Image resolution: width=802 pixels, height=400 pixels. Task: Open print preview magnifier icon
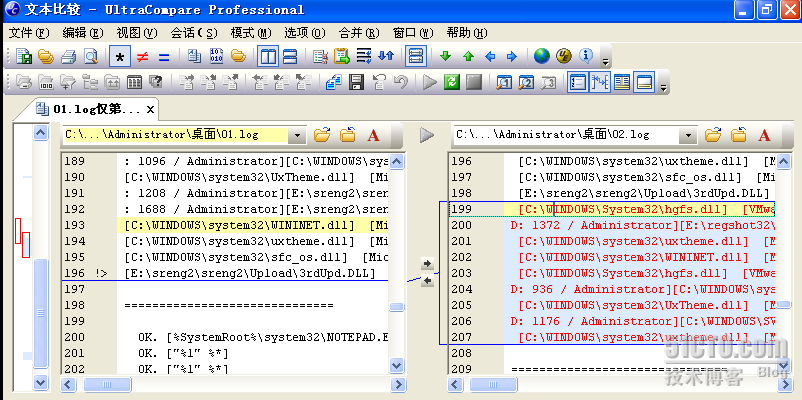[91, 56]
